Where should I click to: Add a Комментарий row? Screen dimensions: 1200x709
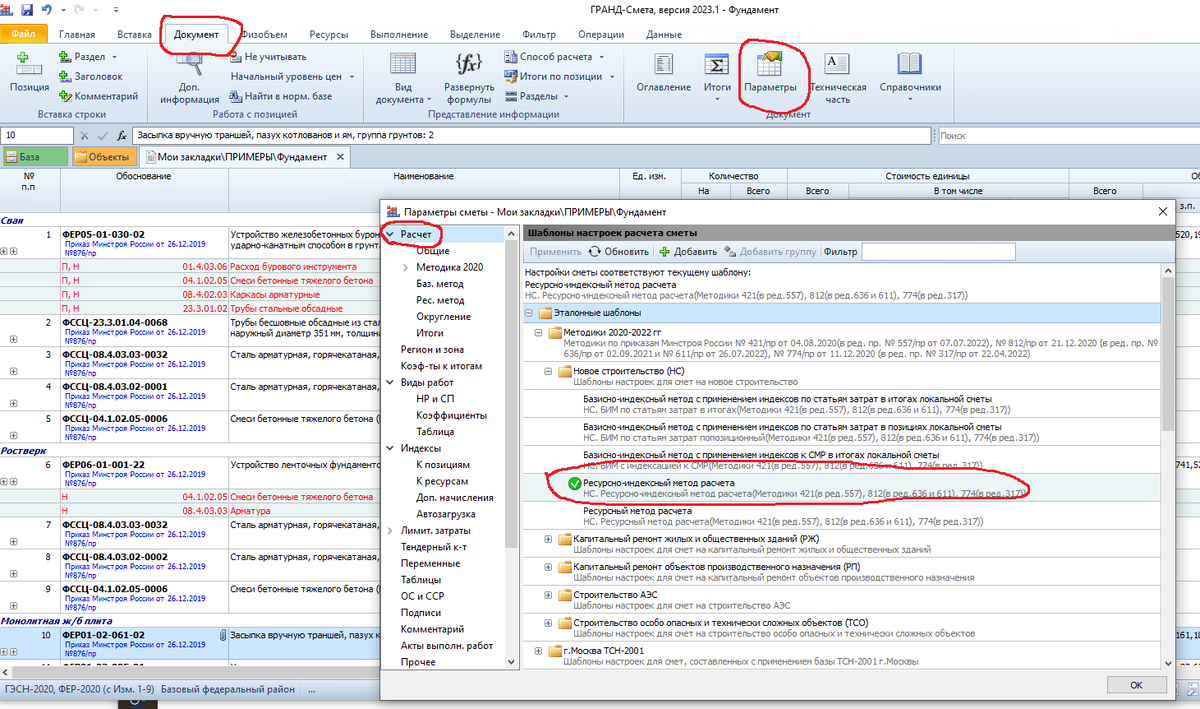click(x=98, y=96)
